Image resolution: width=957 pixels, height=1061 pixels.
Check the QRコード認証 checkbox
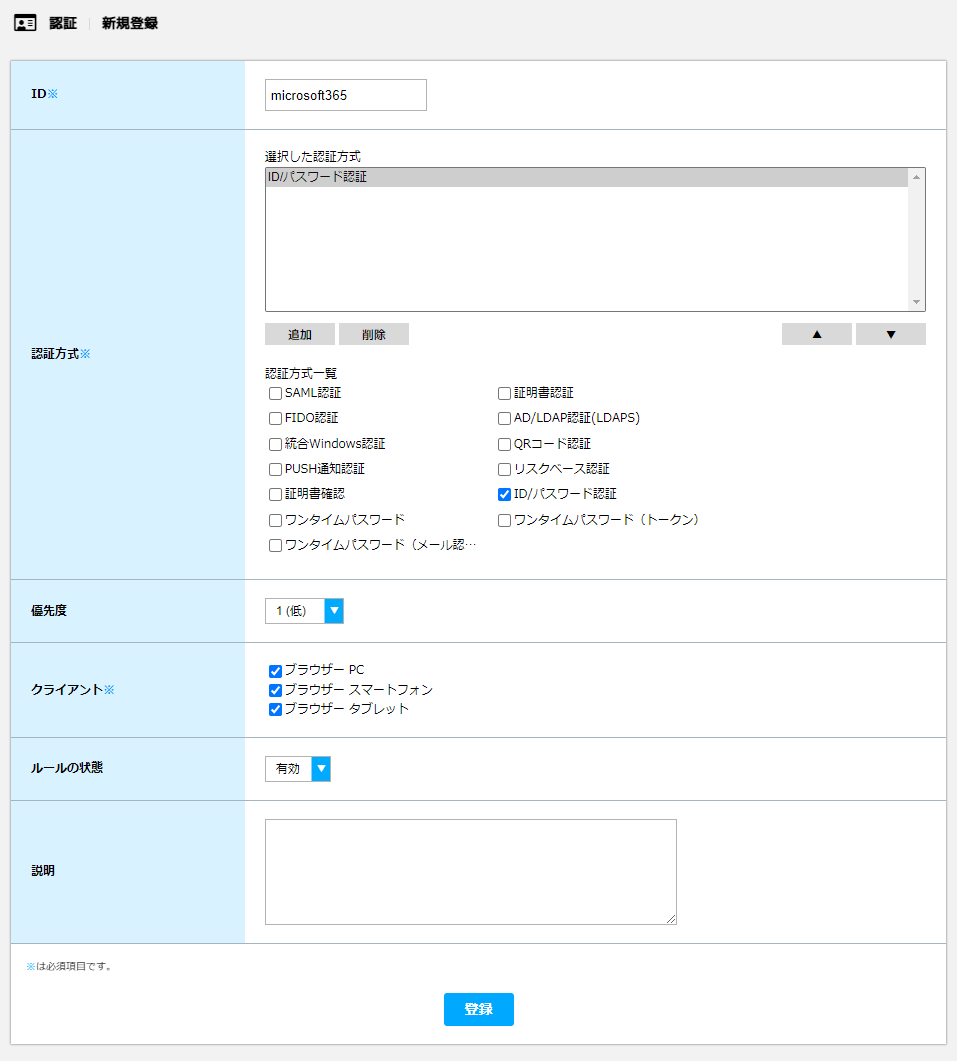(504, 444)
